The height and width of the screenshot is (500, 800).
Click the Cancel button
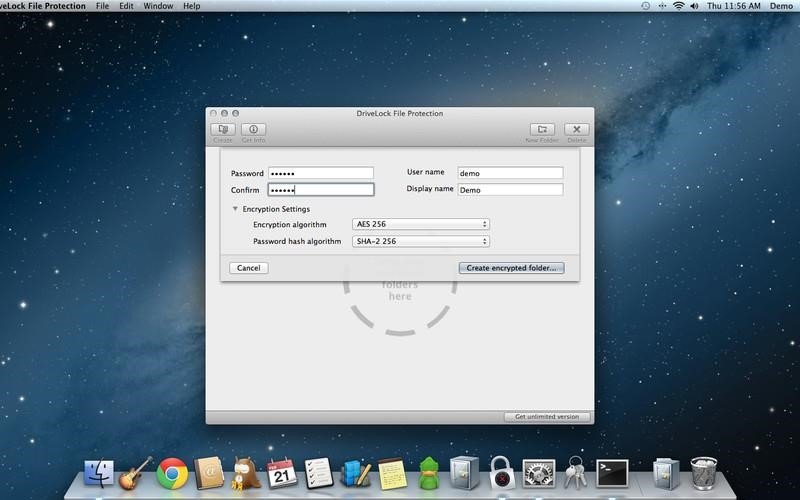pos(248,268)
